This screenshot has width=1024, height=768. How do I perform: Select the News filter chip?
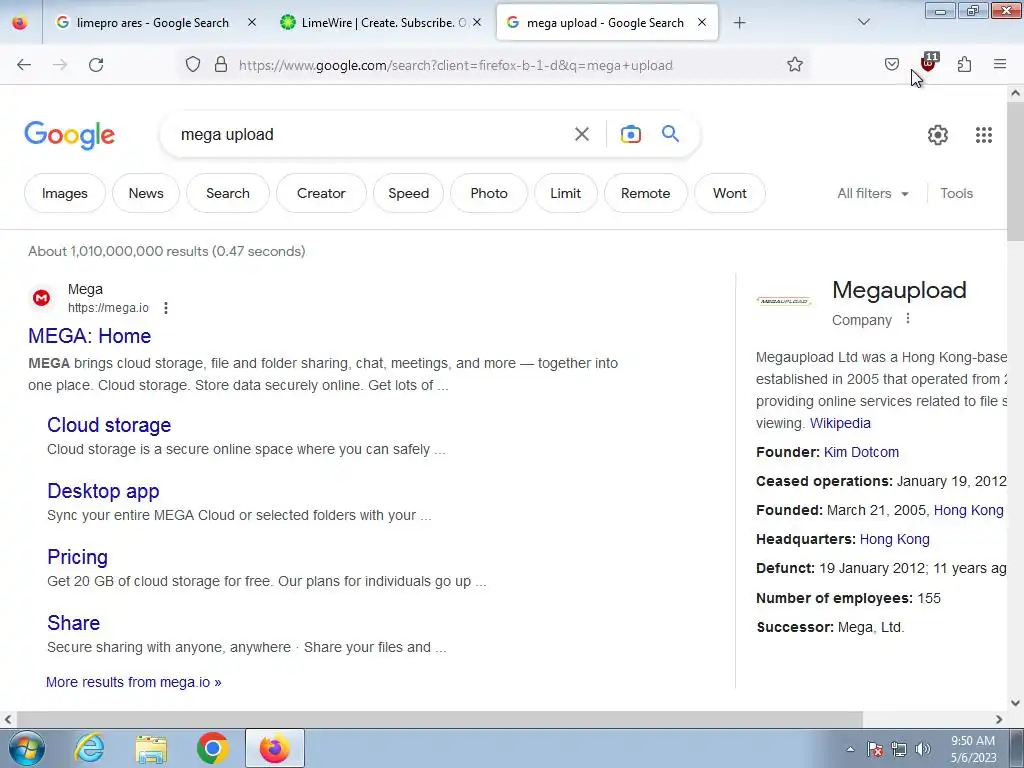pyautogui.click(x=146, y=193)
